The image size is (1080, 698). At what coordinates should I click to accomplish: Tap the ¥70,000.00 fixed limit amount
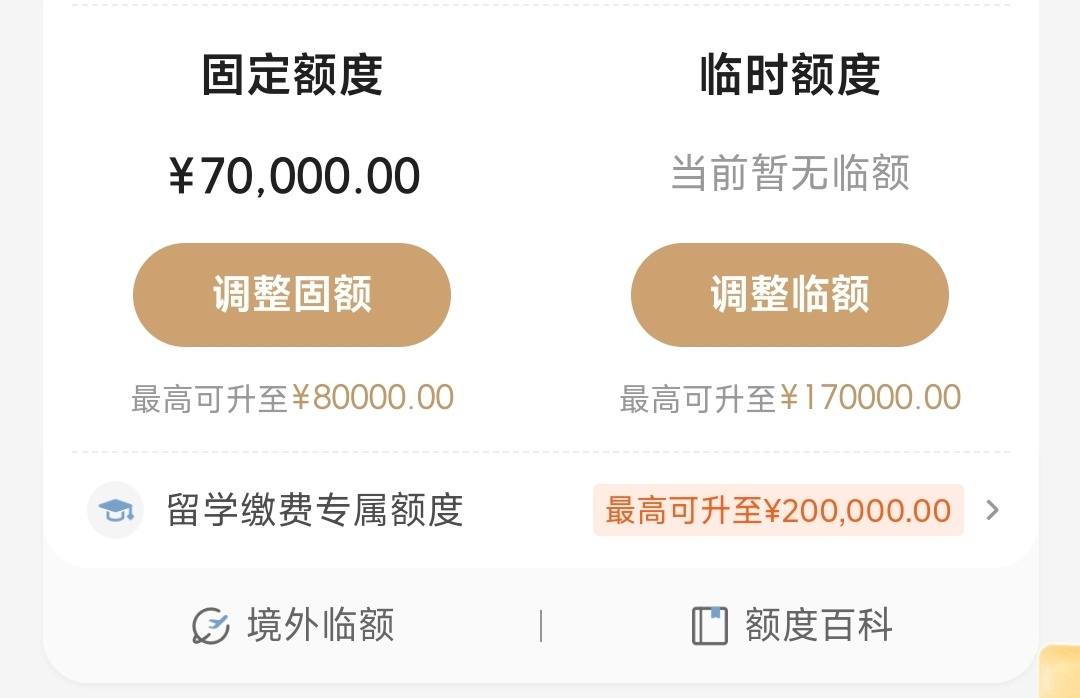tap(294, 176)
